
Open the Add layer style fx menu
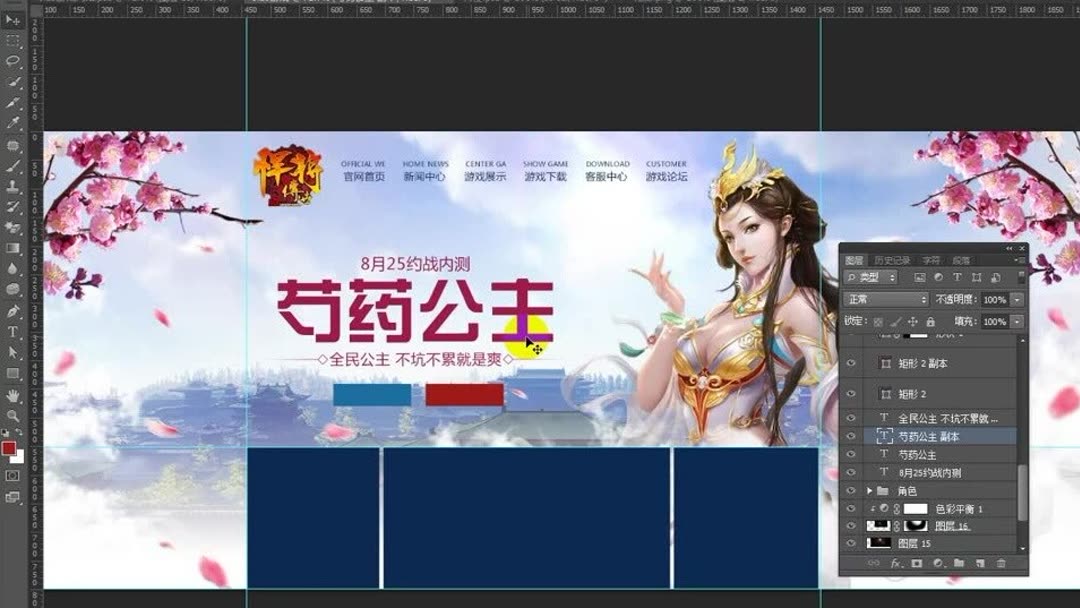pos(897,561)
